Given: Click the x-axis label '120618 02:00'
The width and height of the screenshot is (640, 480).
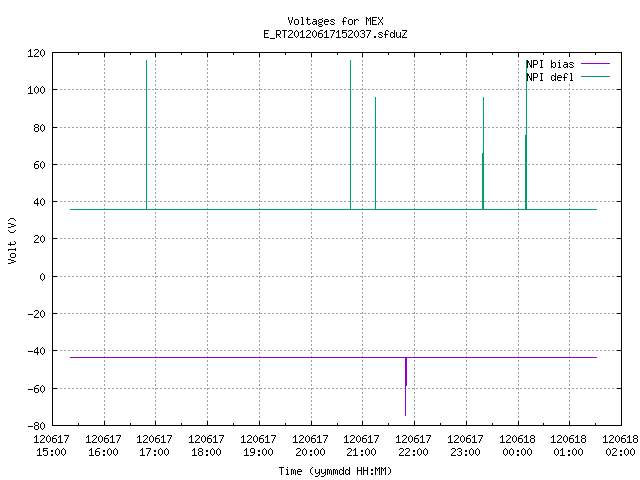Looking at the screenshot, I should point(620,446).
